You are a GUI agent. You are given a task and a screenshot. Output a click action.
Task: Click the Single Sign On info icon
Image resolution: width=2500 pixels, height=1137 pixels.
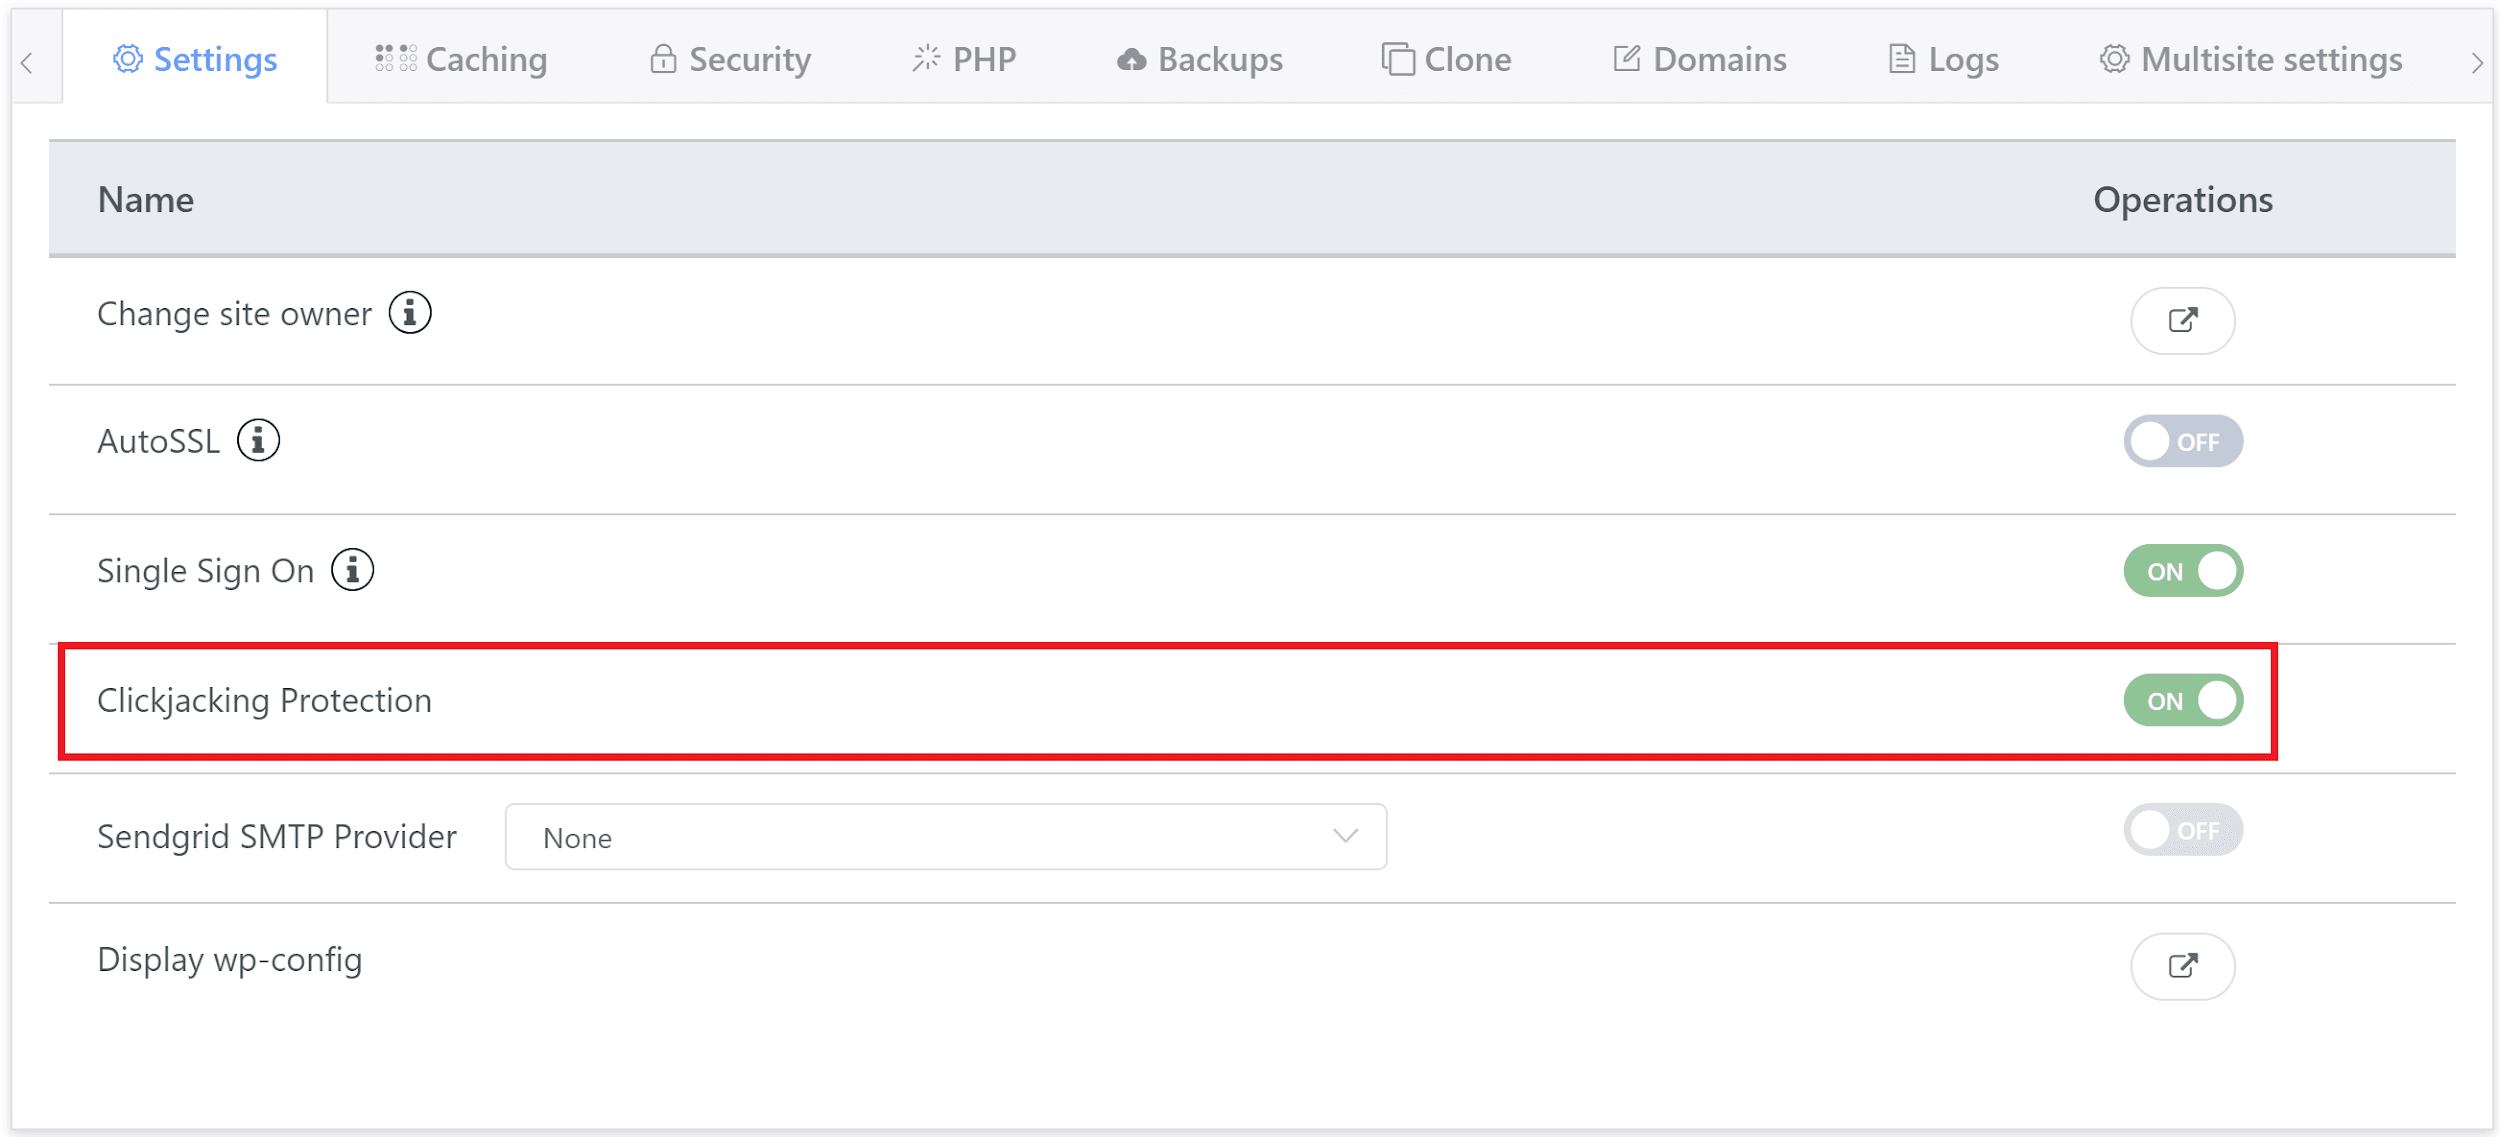(x=352, y=570)
